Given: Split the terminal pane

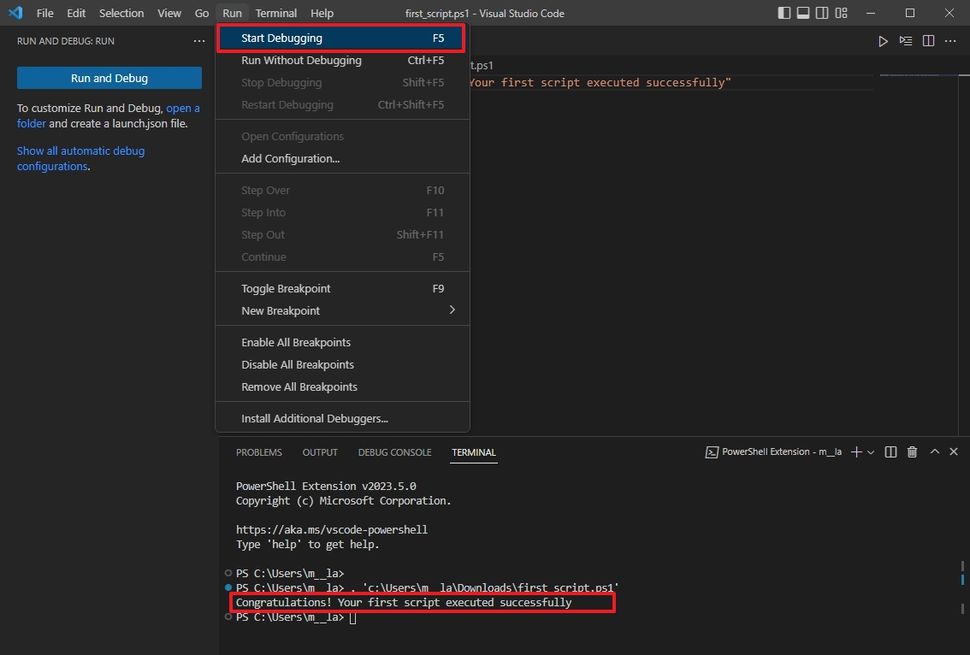Looking at the screenshot, I should pyautogui.click(x=890, y=451).
